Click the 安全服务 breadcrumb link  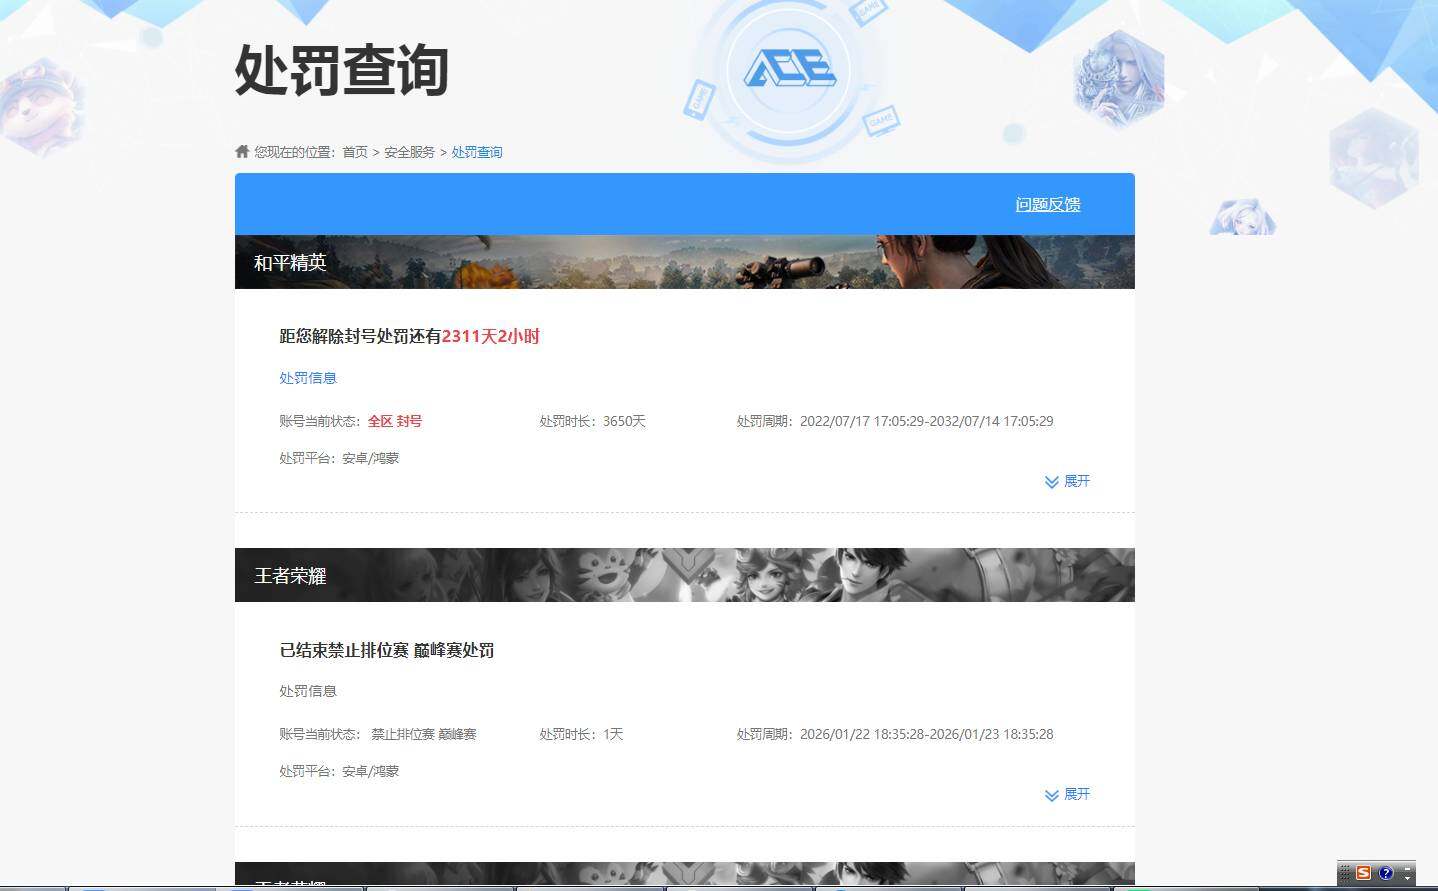pos(408,151)
